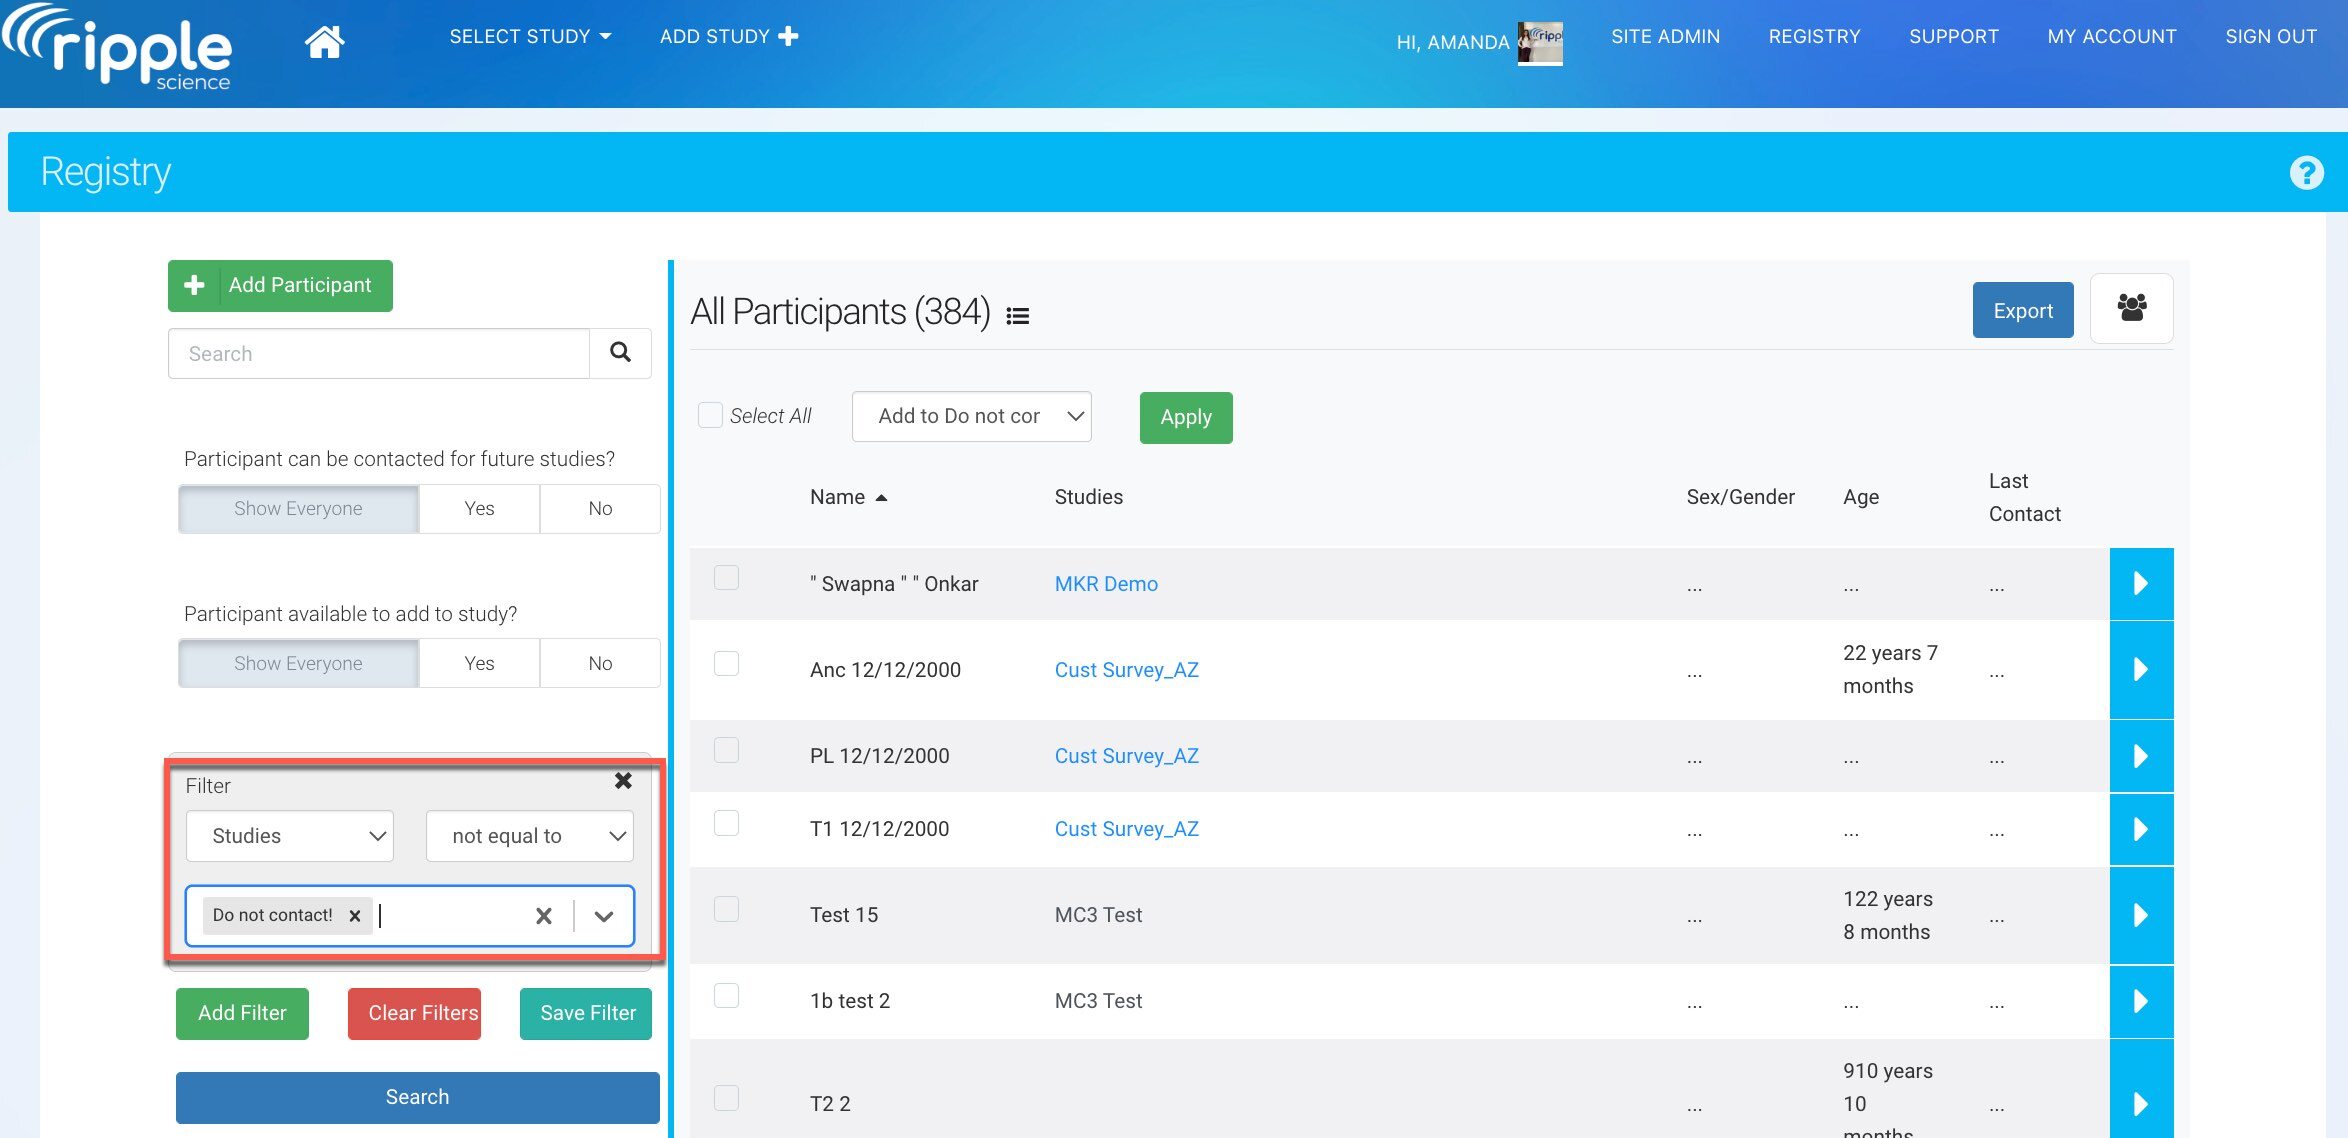The image size is (2348, 1138).
Task: Check the Select All checkbox
Action: click(710, 416)
